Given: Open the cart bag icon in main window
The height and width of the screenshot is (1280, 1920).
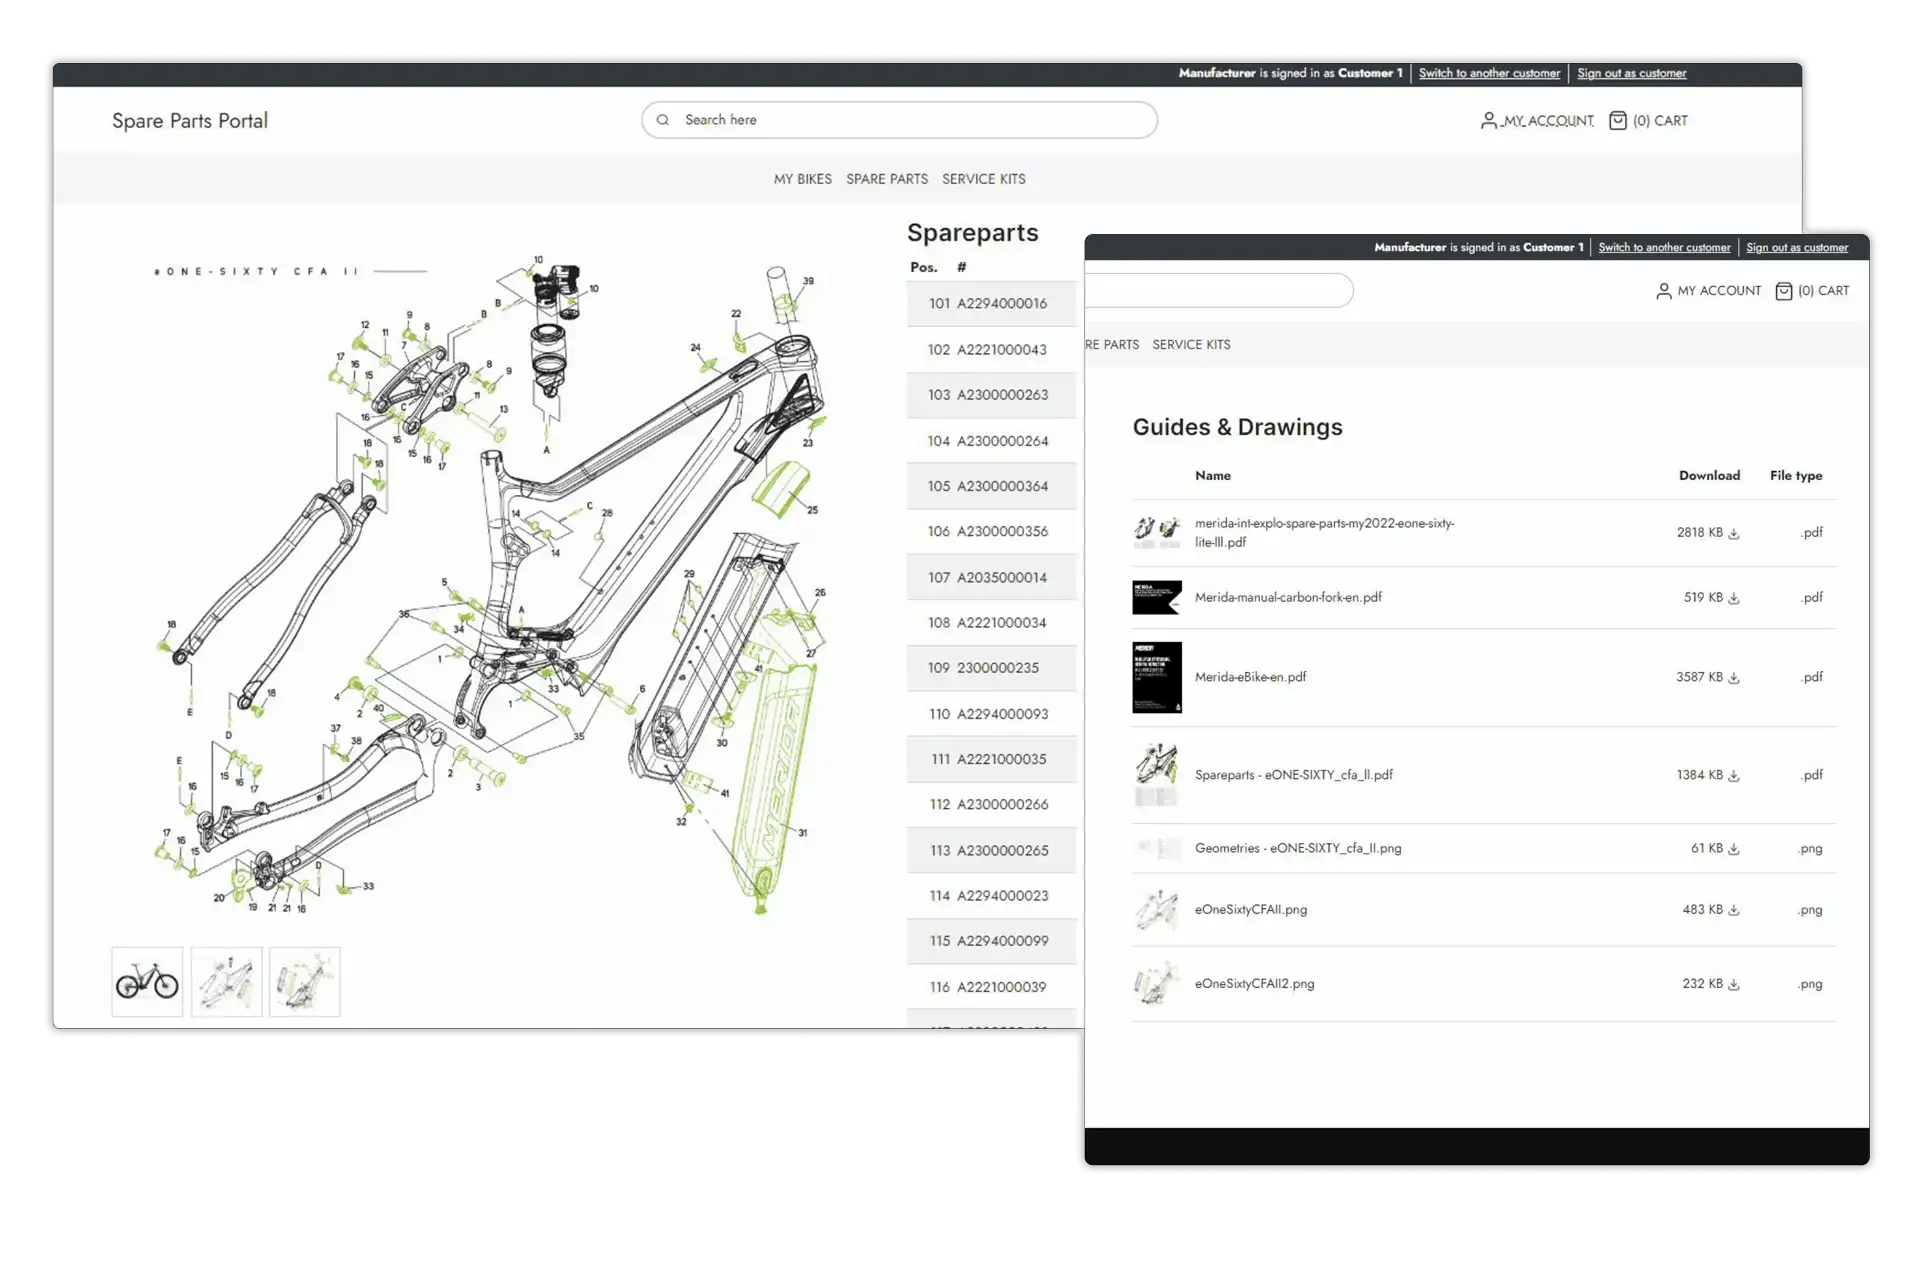Looking at the screenshot, I should click(1617, 121).
